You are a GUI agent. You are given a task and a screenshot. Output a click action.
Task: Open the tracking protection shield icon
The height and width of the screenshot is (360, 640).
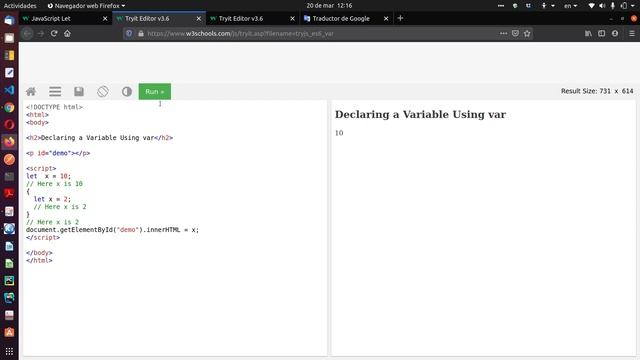(x=129, y=33)
